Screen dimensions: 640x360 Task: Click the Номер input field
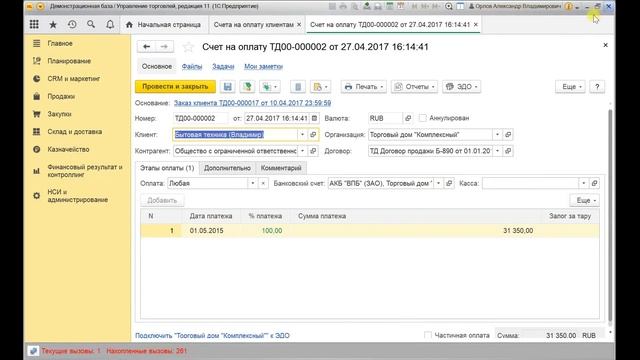200,118
